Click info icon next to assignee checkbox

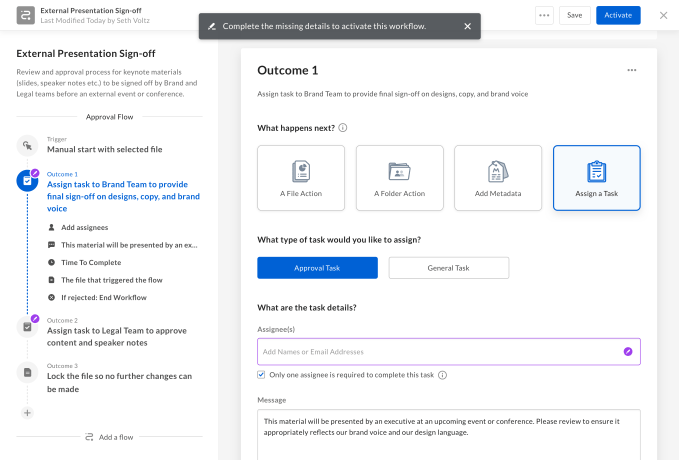[x=442, y=376]
